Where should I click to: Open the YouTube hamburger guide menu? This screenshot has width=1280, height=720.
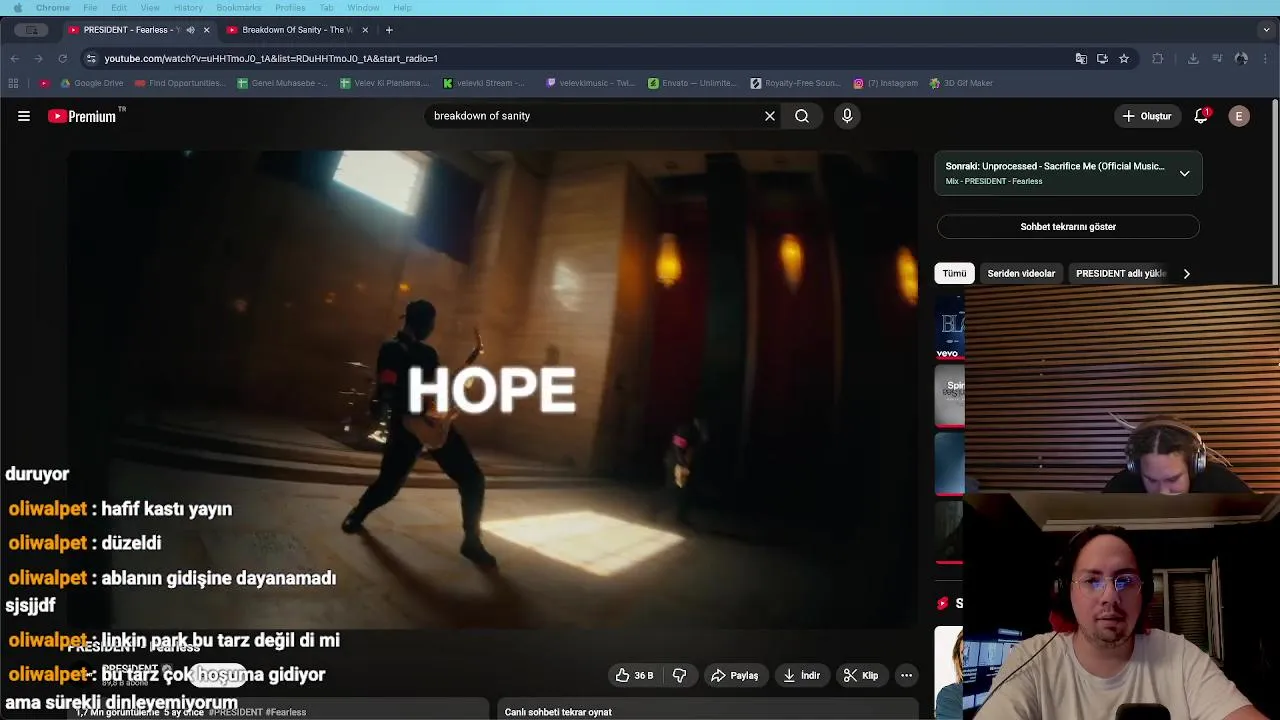pyautogui.click(x=24, y=116)
